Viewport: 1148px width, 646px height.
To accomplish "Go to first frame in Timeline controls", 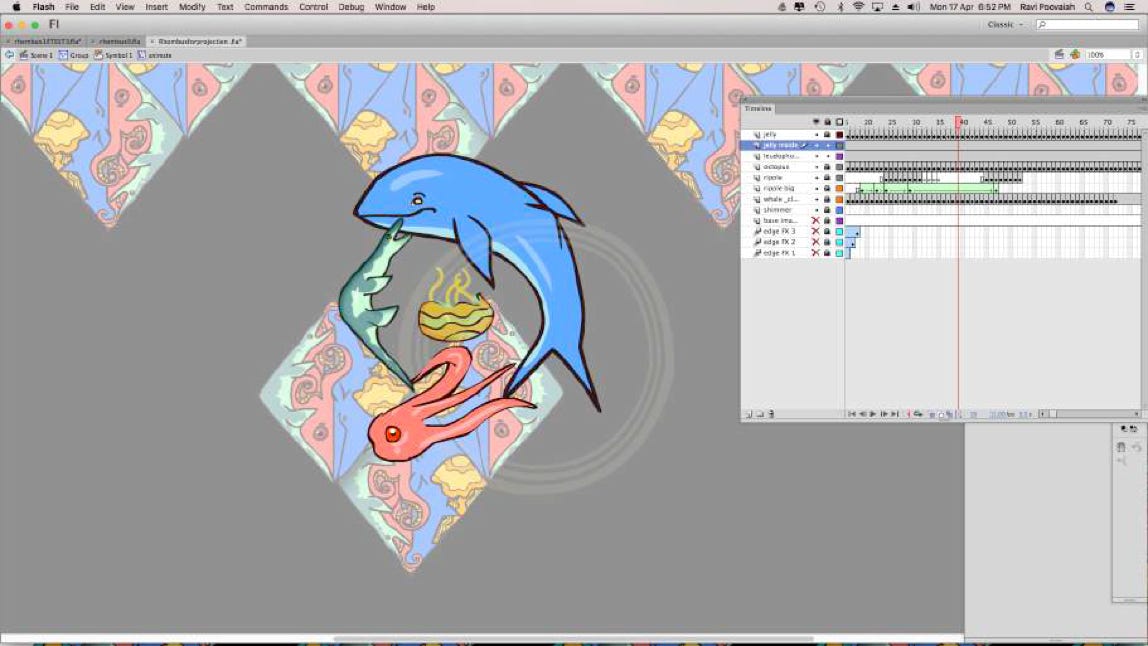I will [852, 414].
